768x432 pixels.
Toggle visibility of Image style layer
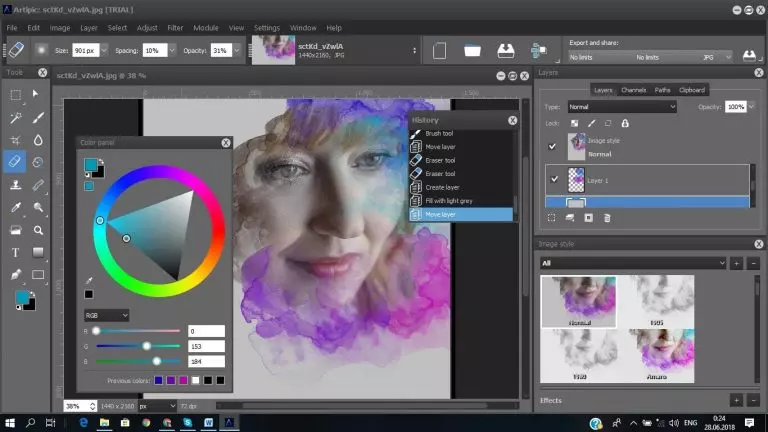click(553, 146)
